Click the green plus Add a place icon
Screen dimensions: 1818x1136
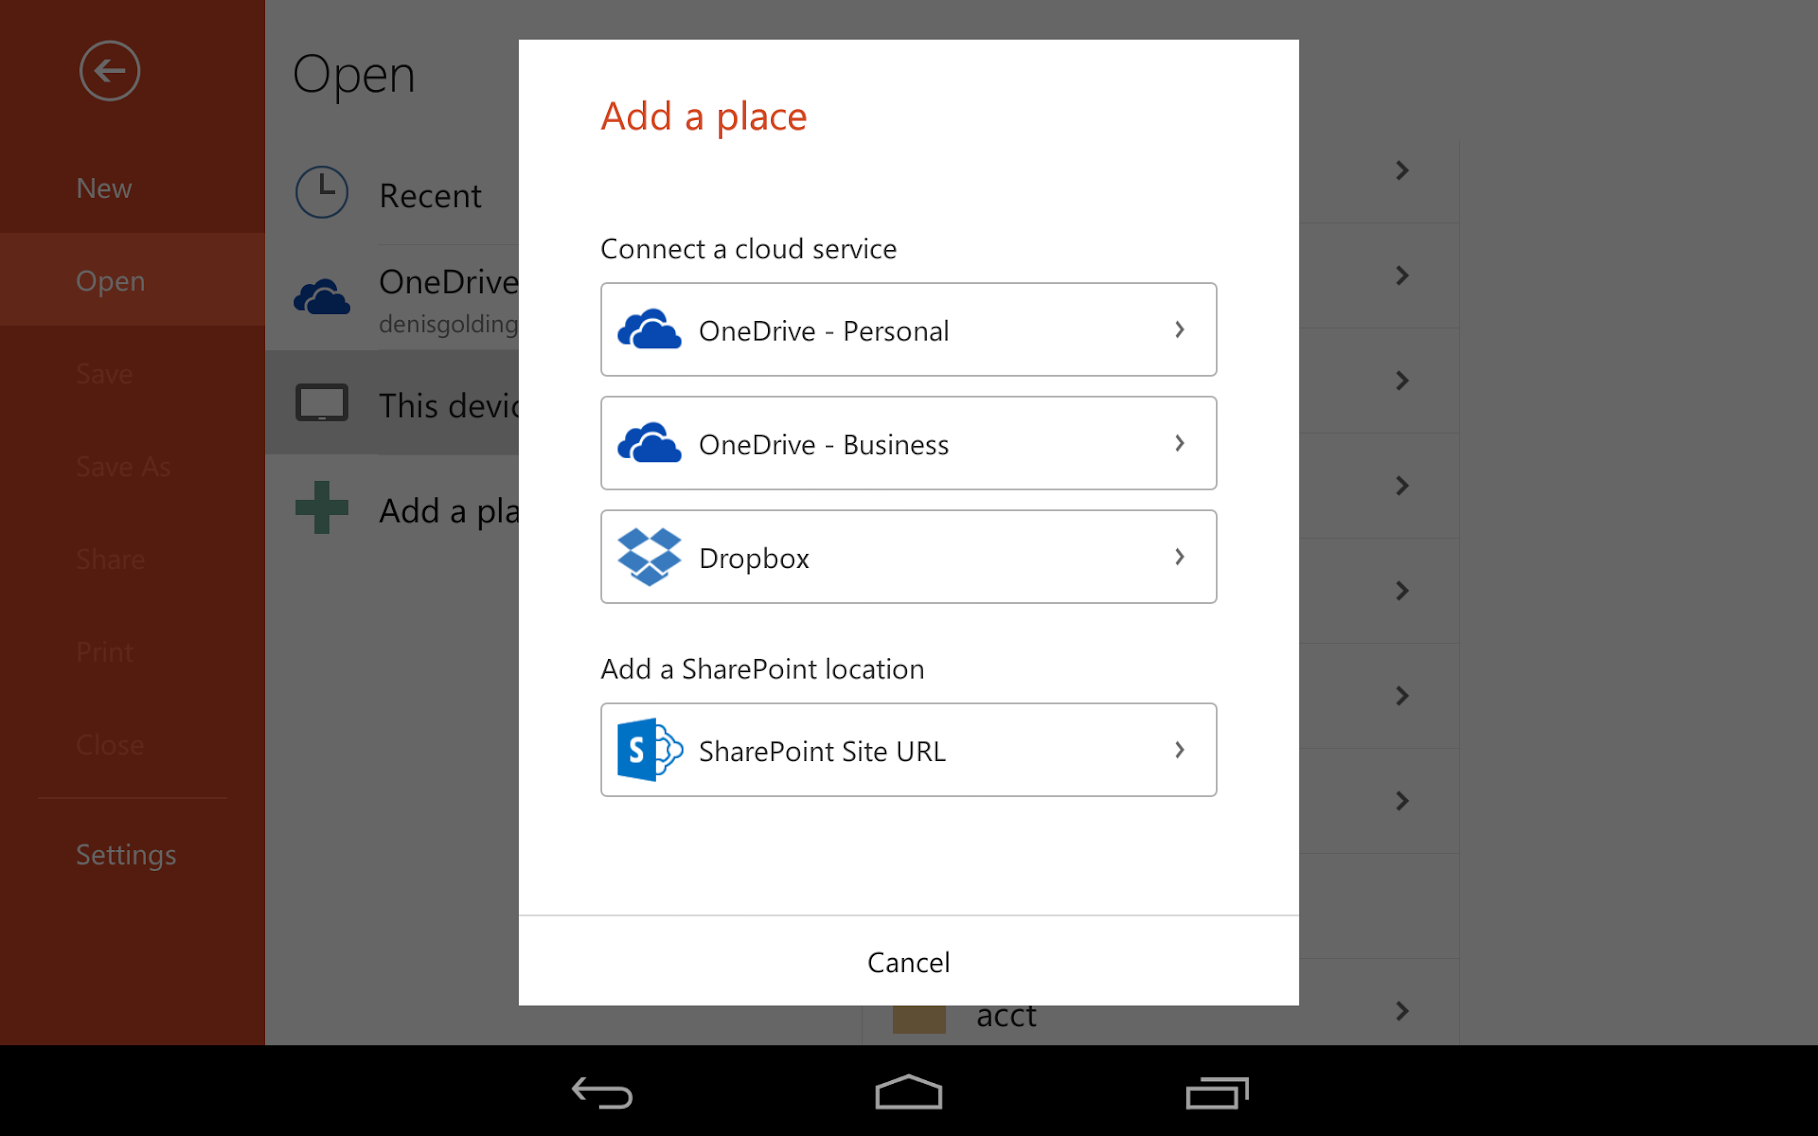click(322, 508)
